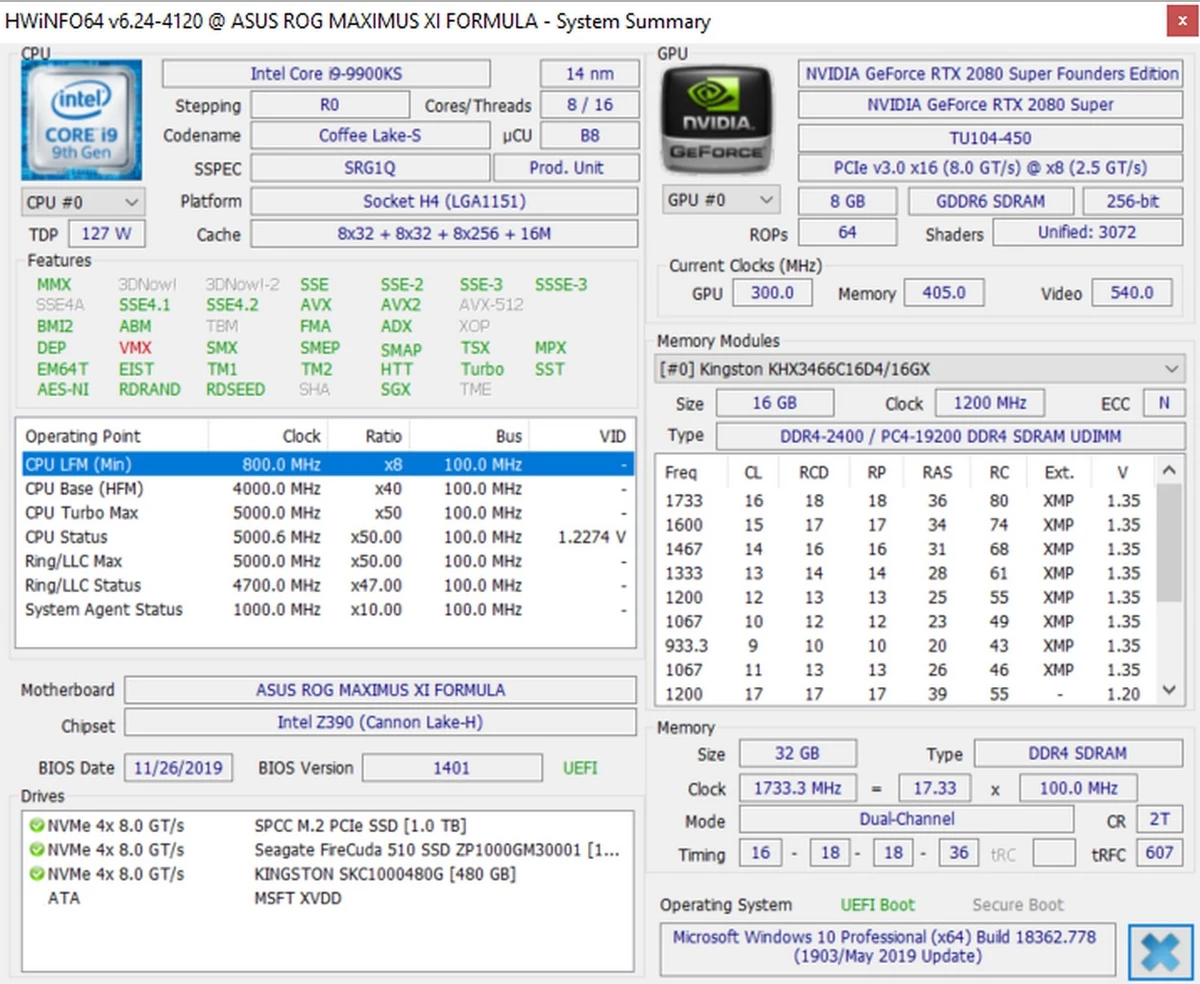Select the 1733 frequency timing row
Image resolution: width=1200 pixels, height=984 pixels.
tap(906, 501)
